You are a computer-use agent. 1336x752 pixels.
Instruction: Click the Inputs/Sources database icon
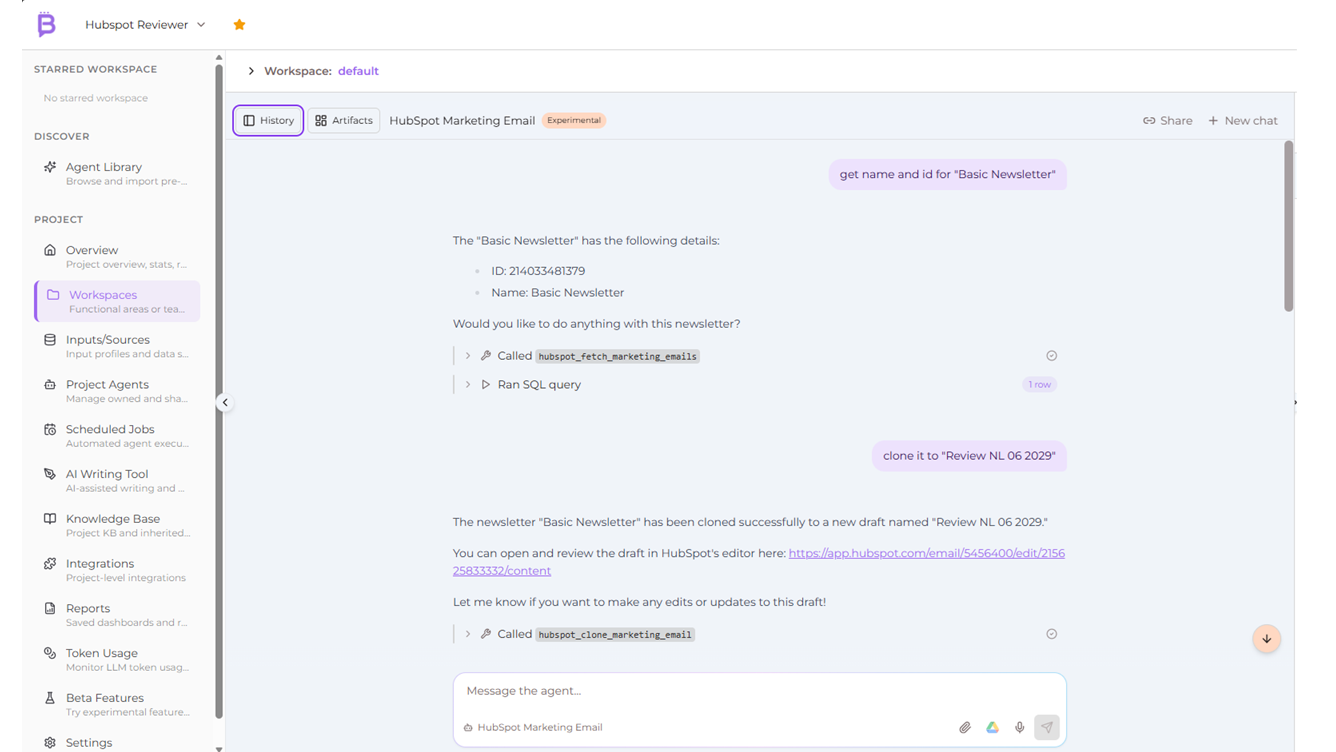pyautogui.click(x=50, y=340)
